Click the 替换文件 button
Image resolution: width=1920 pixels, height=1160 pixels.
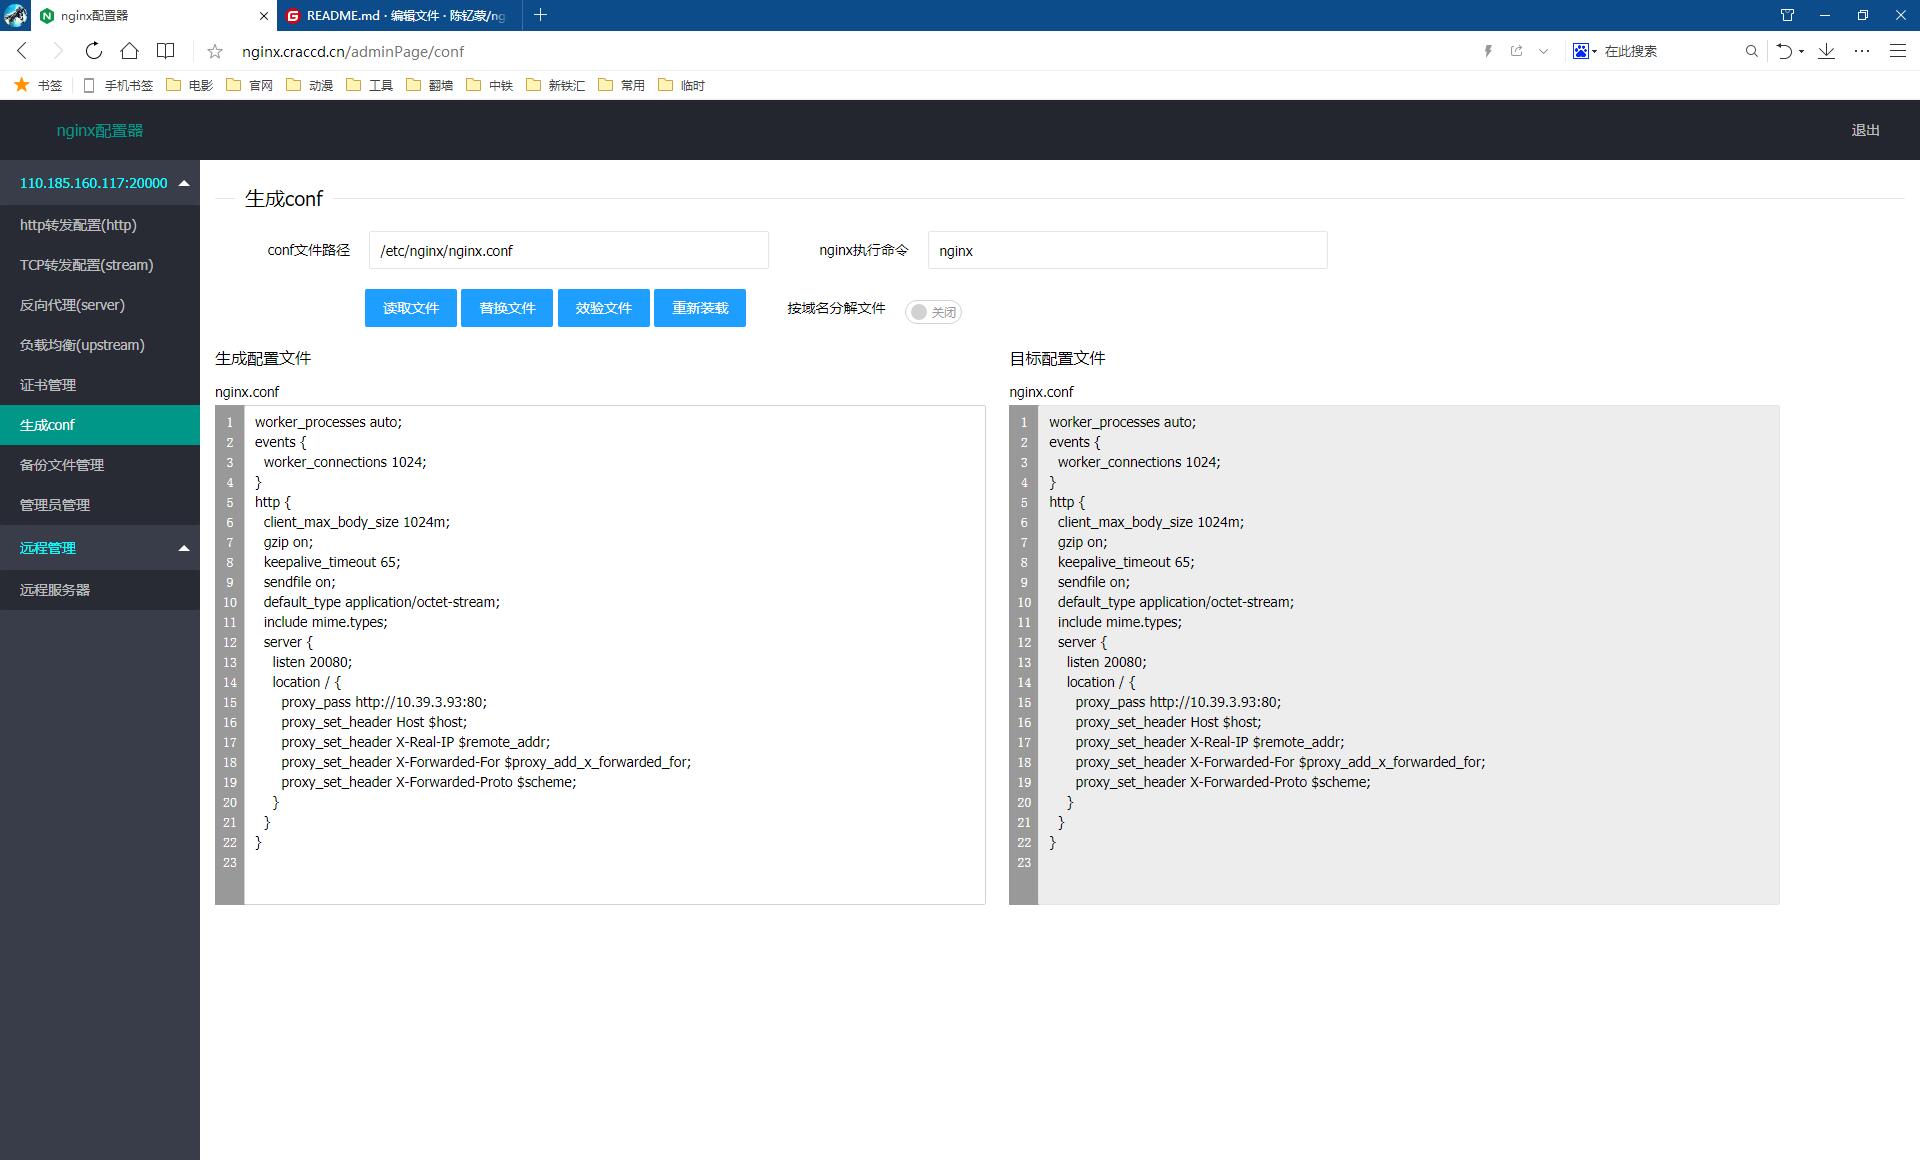point(507,308)
